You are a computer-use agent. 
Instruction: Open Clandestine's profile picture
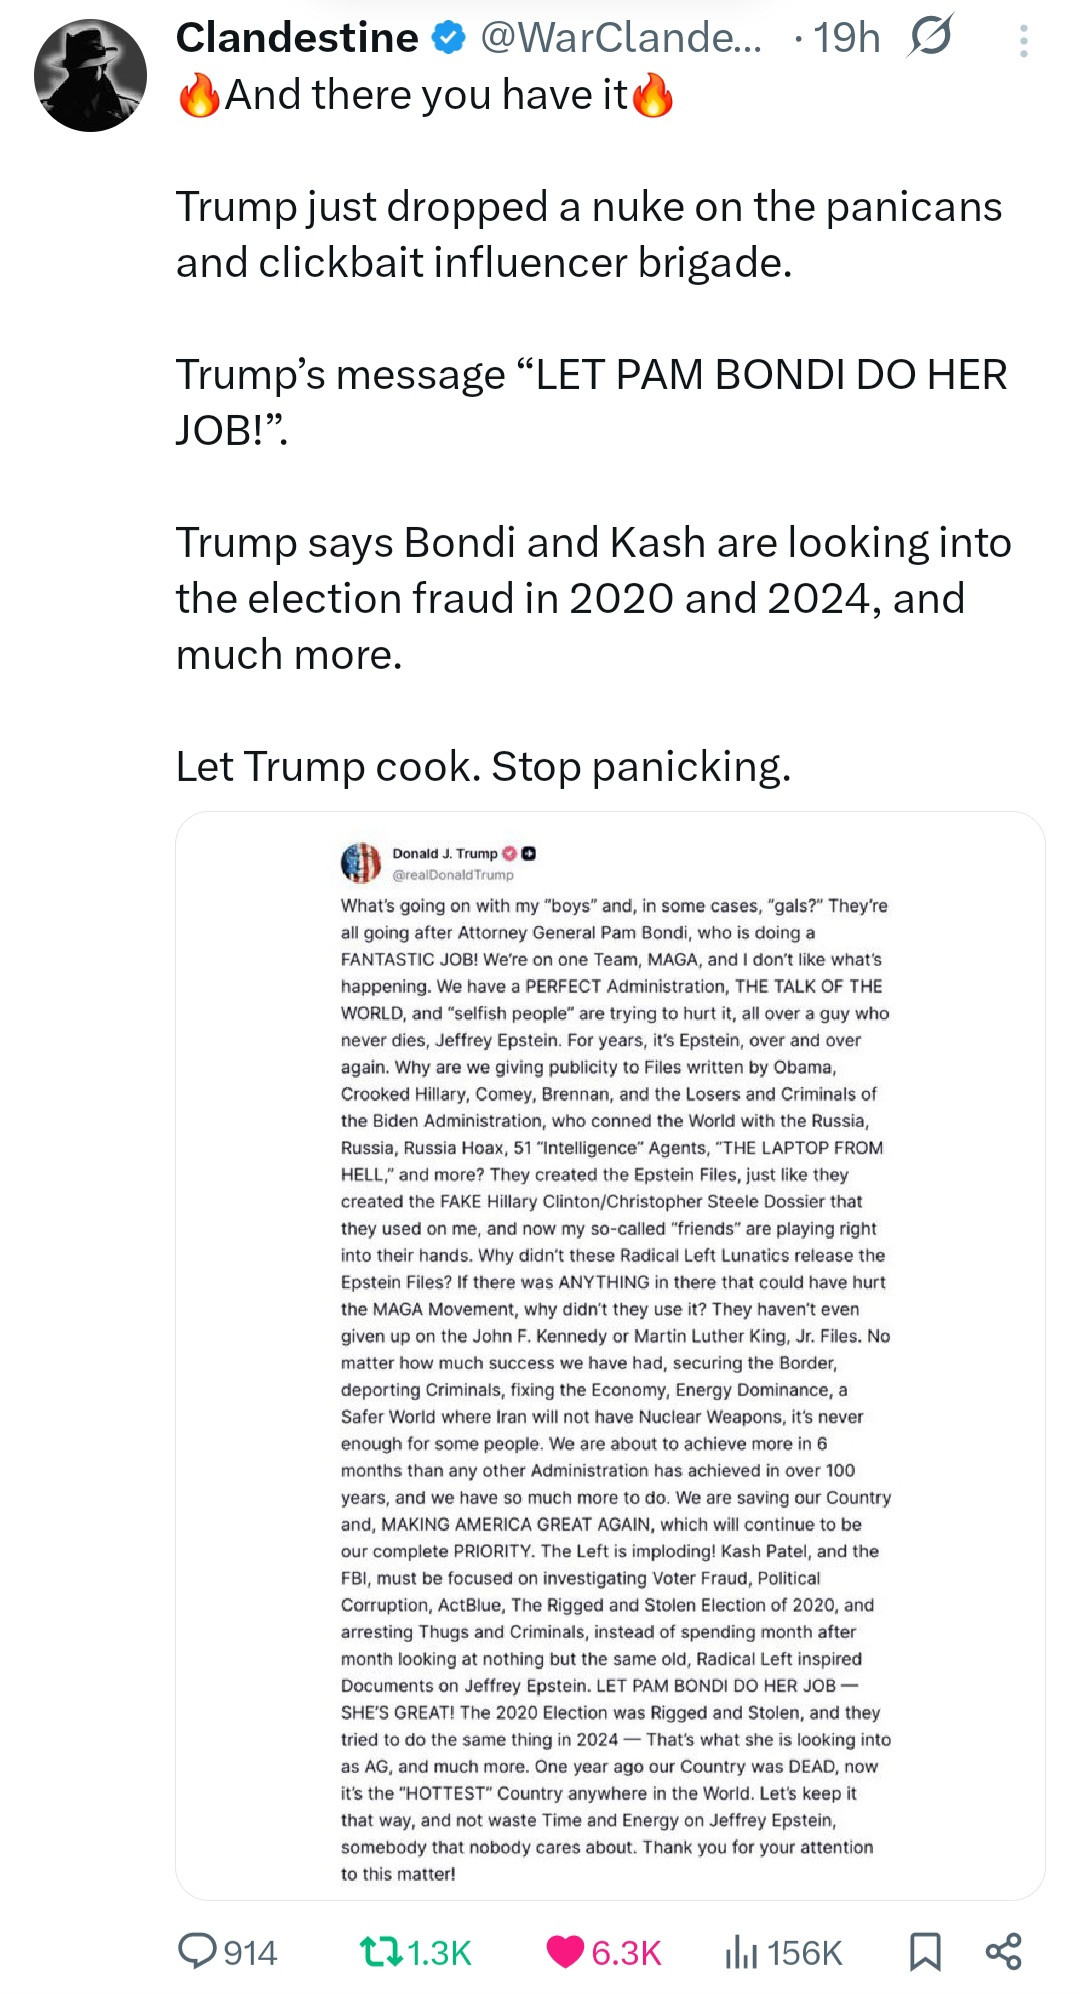tap(90, 76)
